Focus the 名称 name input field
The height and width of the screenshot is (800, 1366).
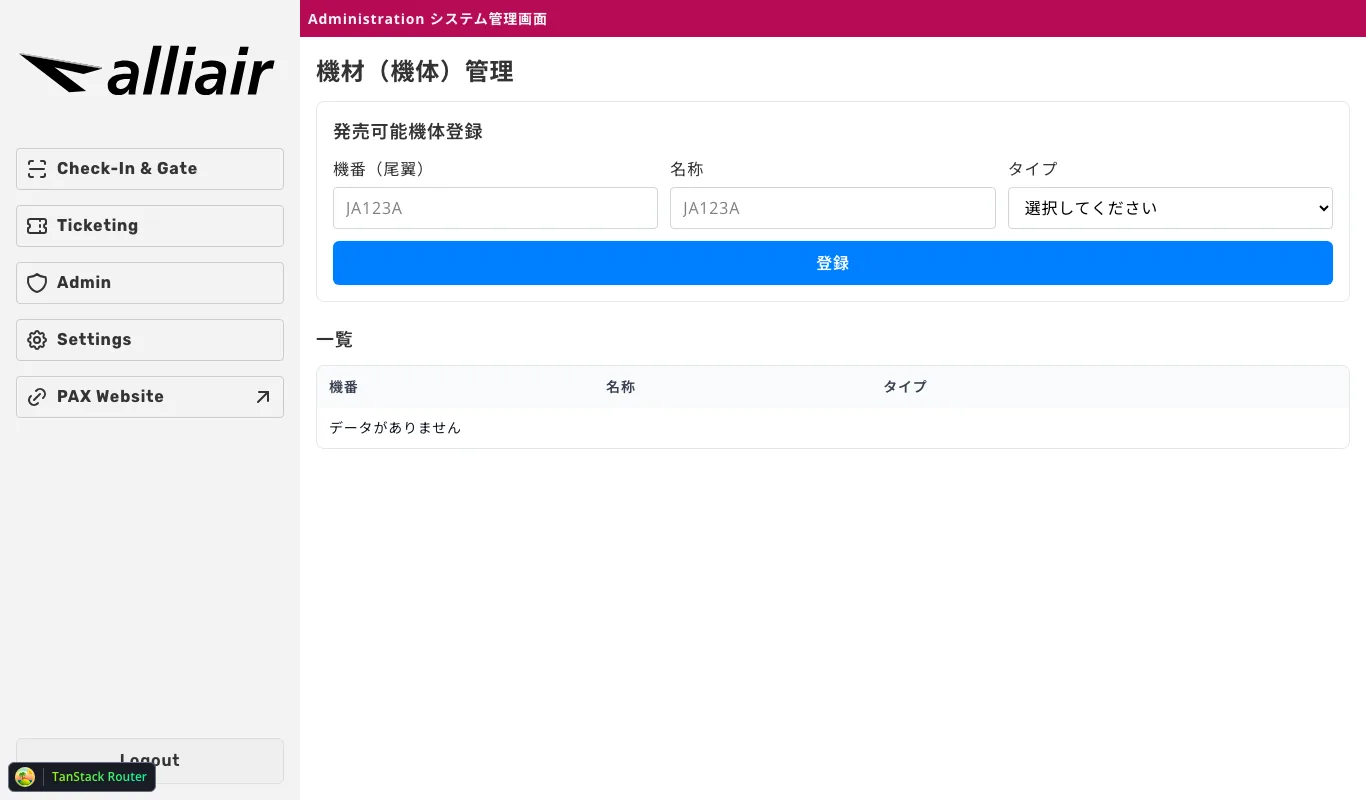[832, 208]
